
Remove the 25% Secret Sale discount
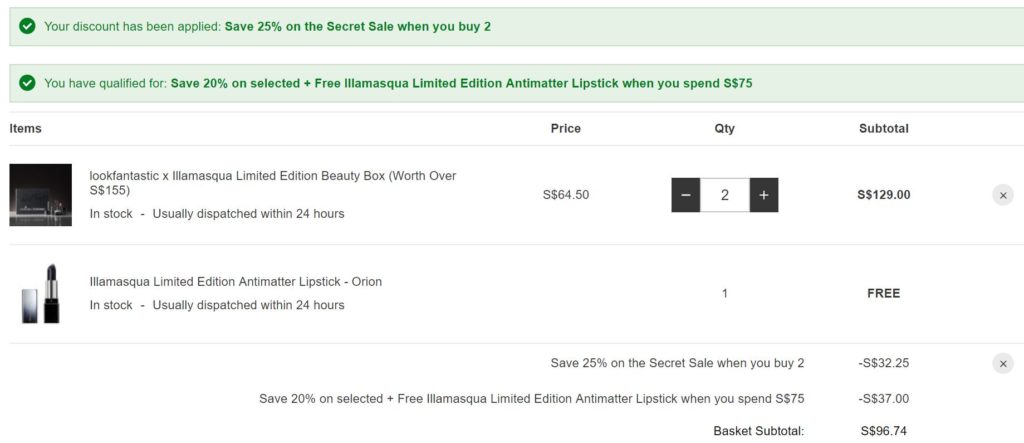pyautogui.click(x=1002, y=363)
